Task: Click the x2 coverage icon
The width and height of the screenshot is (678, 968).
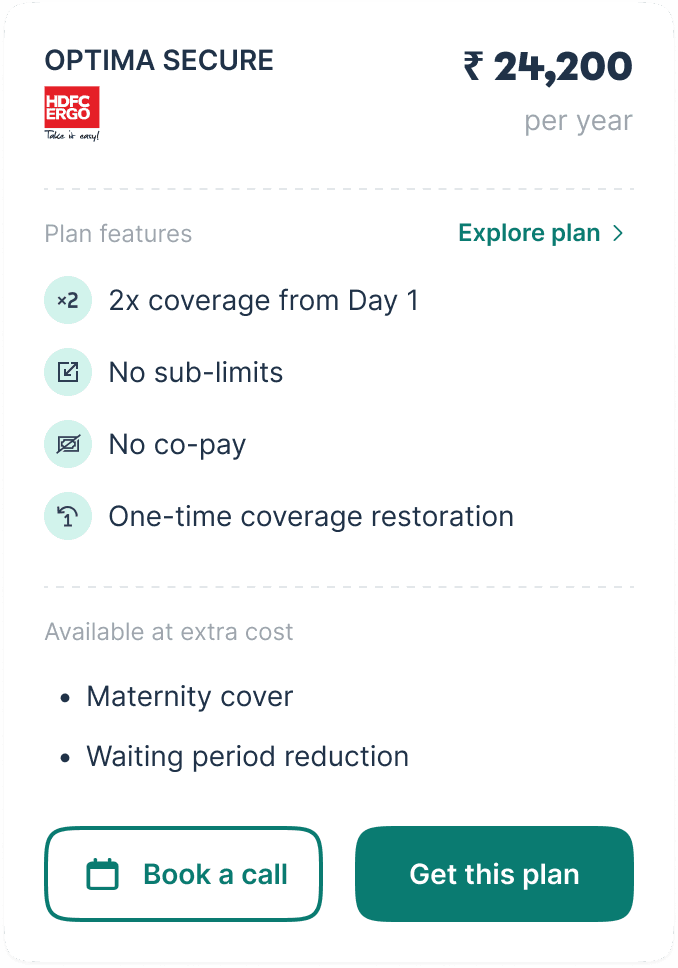Action: [68, 300]
